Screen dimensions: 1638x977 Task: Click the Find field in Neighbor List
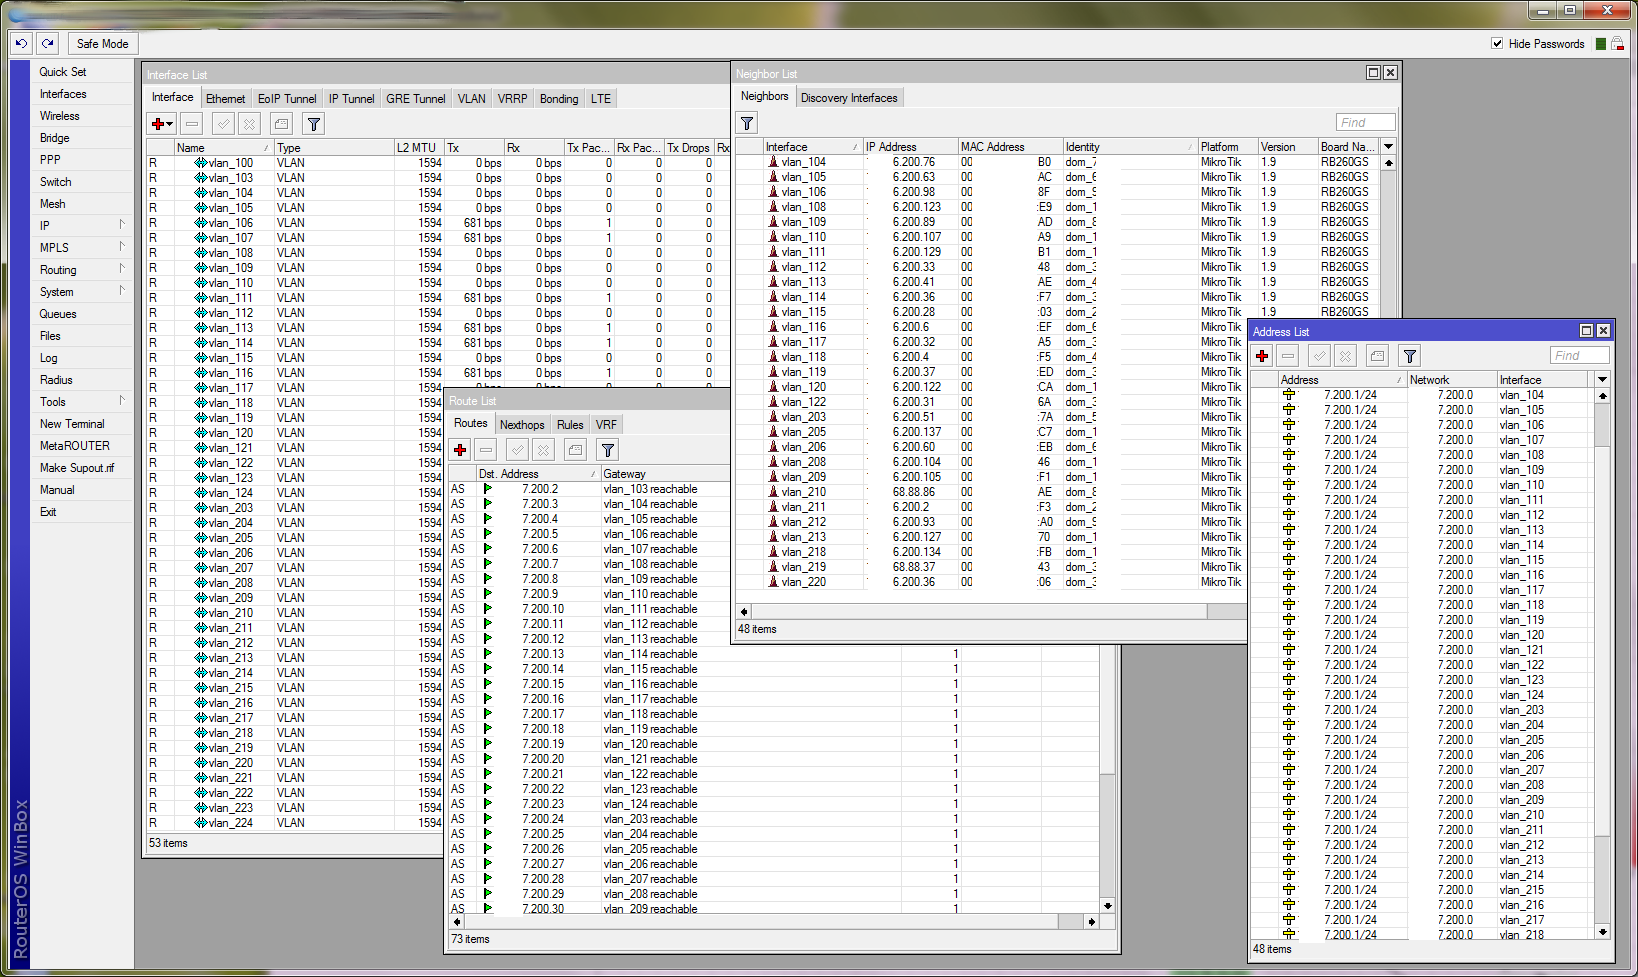(x=1365, y=122)
